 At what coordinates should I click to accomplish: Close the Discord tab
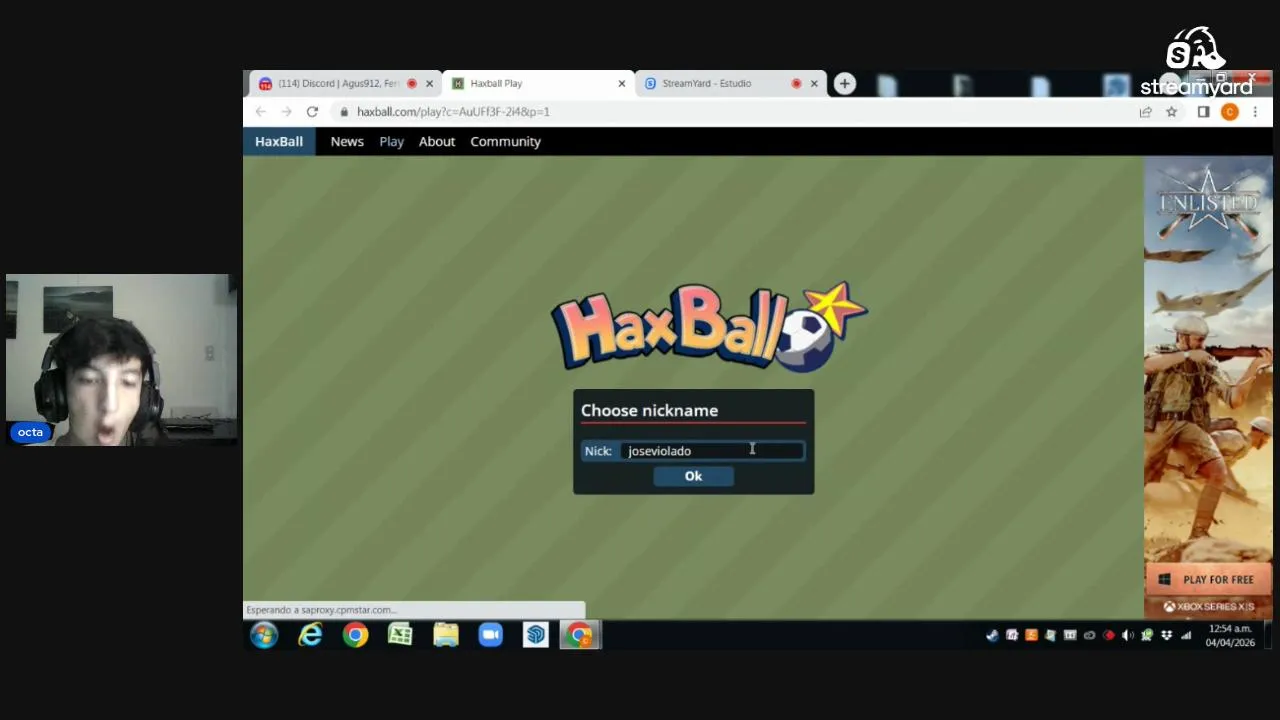coord(429,83)
